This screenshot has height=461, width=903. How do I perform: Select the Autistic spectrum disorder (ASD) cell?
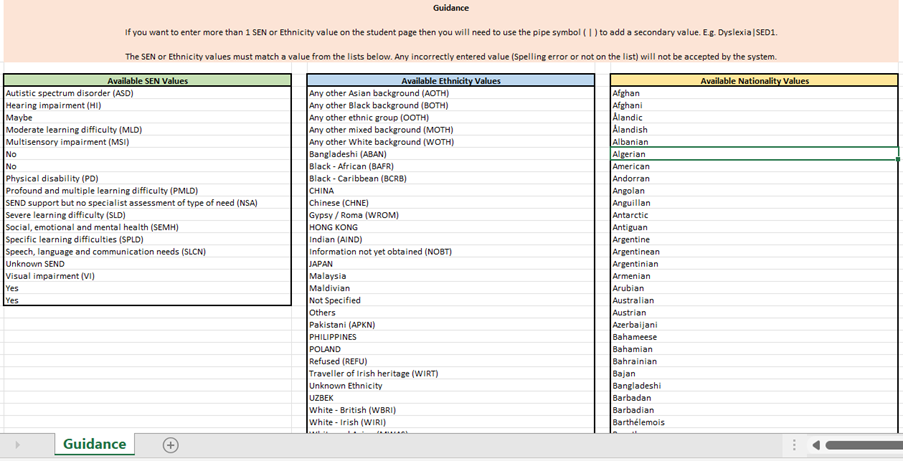click(x=147, y=93)
